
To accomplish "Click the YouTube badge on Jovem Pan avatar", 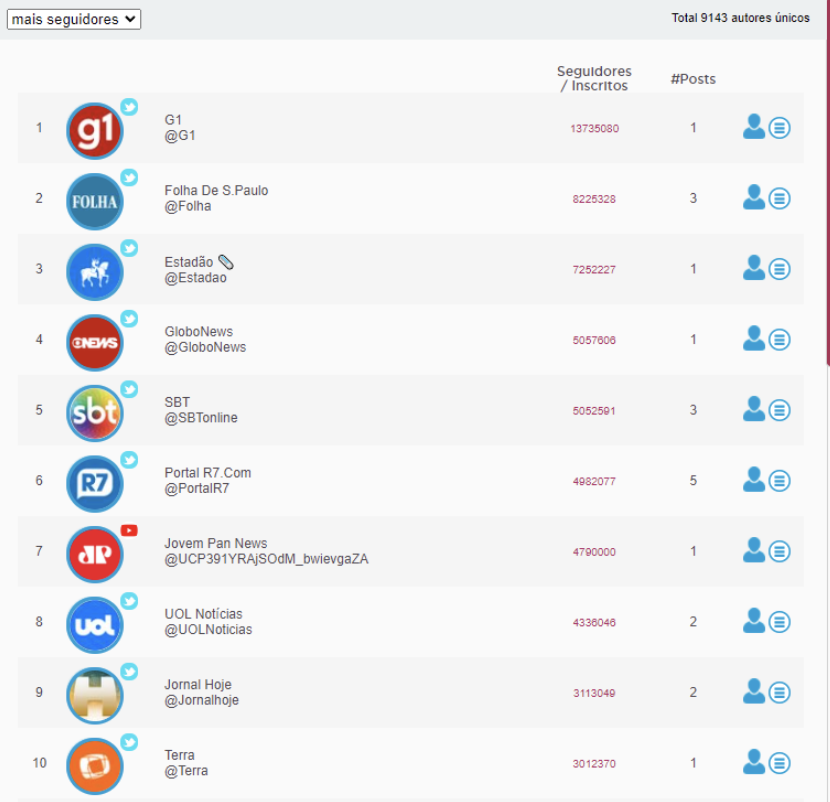I will 129,530.
